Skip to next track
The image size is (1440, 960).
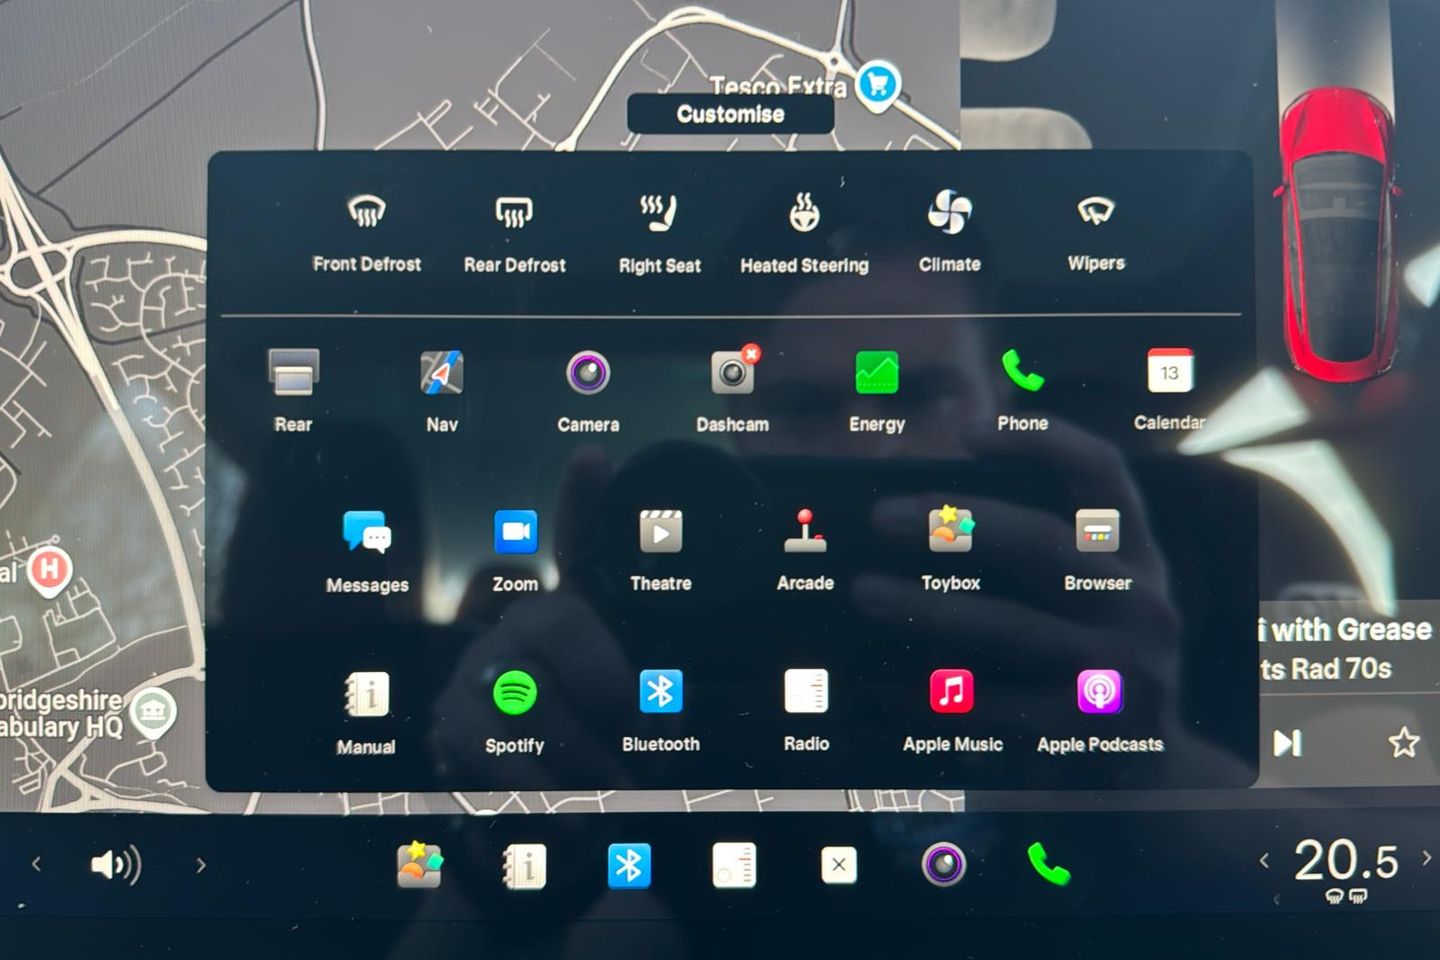click(x=1287, y=743)
